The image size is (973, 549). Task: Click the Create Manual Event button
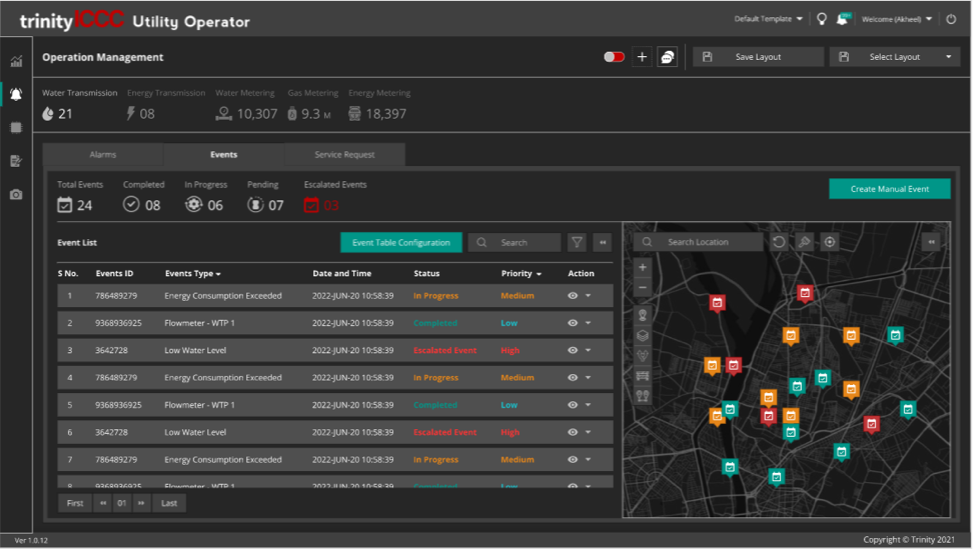[x=889, y=189]
